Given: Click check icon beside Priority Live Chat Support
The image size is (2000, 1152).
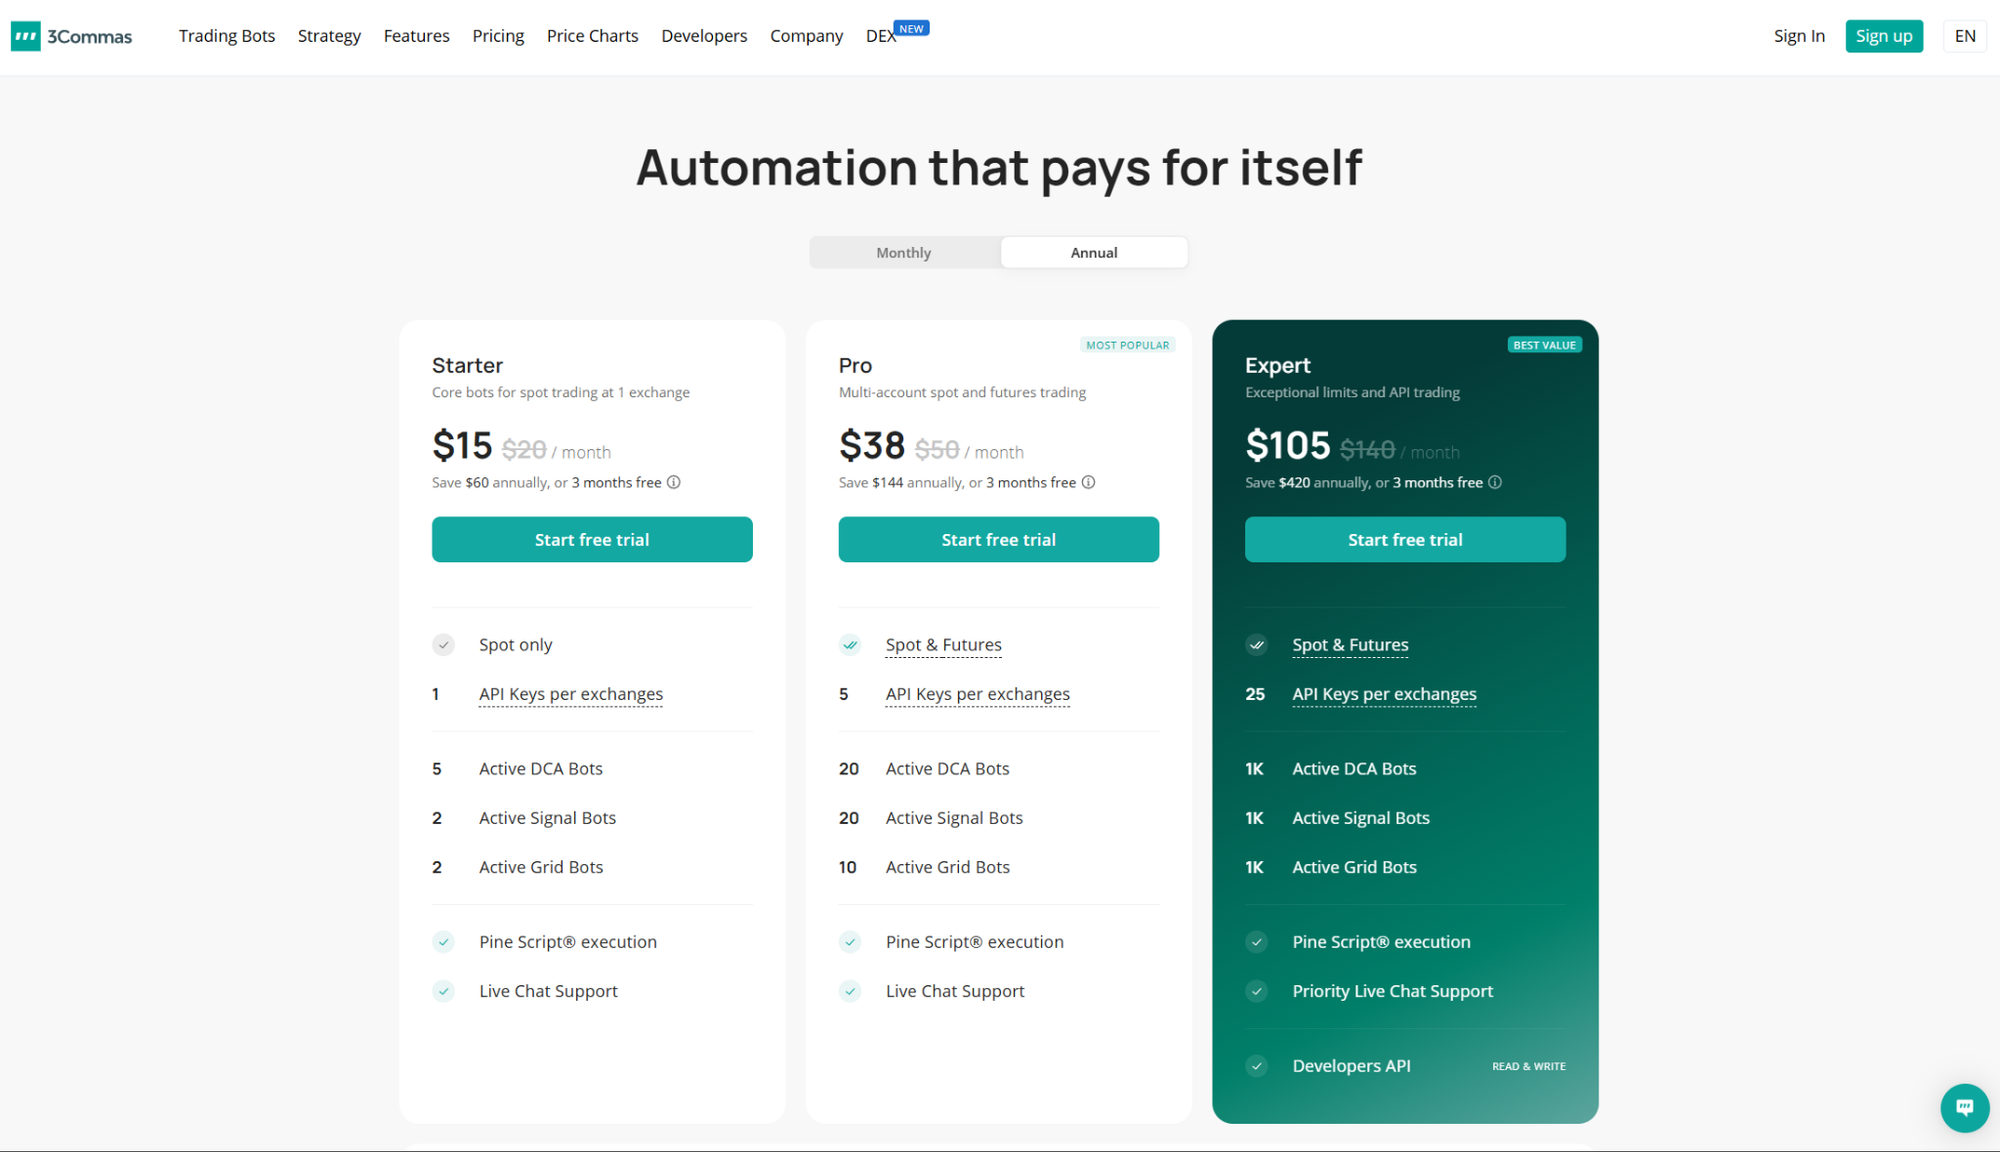Looking at the screenshot, I should [1257, 991].
